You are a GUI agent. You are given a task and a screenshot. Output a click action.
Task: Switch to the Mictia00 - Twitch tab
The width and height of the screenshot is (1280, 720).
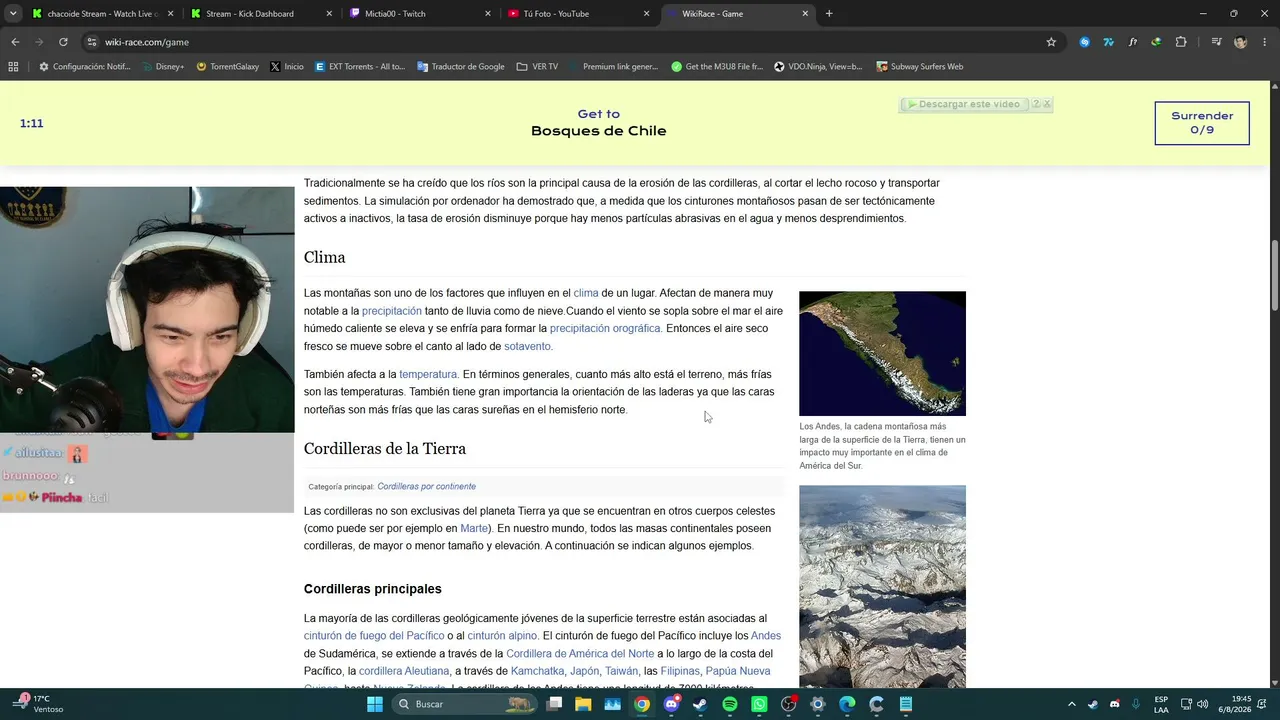point(420,14)
